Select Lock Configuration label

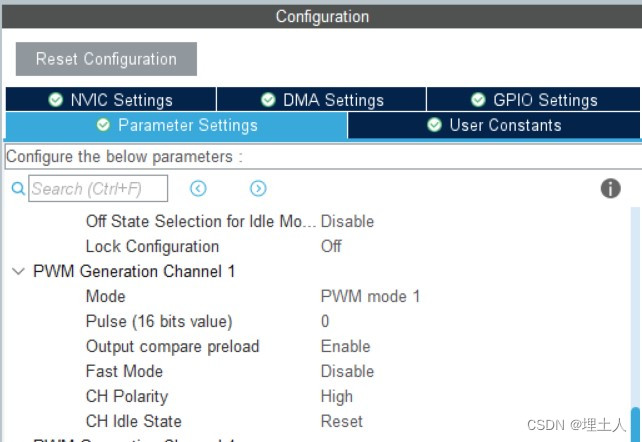tap(152, 246)
